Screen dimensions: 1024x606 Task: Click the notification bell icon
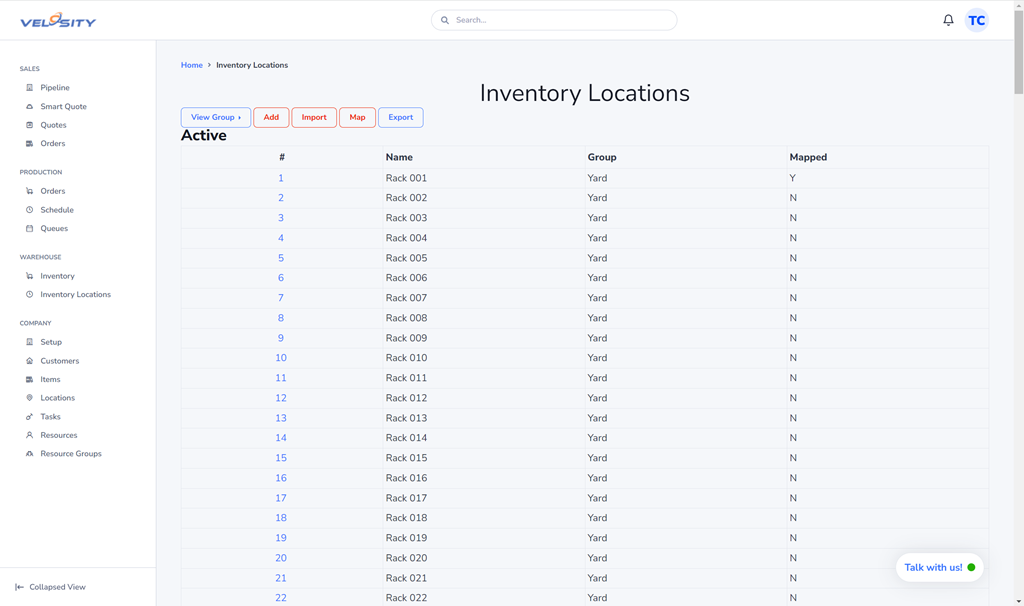coord(948,20)
